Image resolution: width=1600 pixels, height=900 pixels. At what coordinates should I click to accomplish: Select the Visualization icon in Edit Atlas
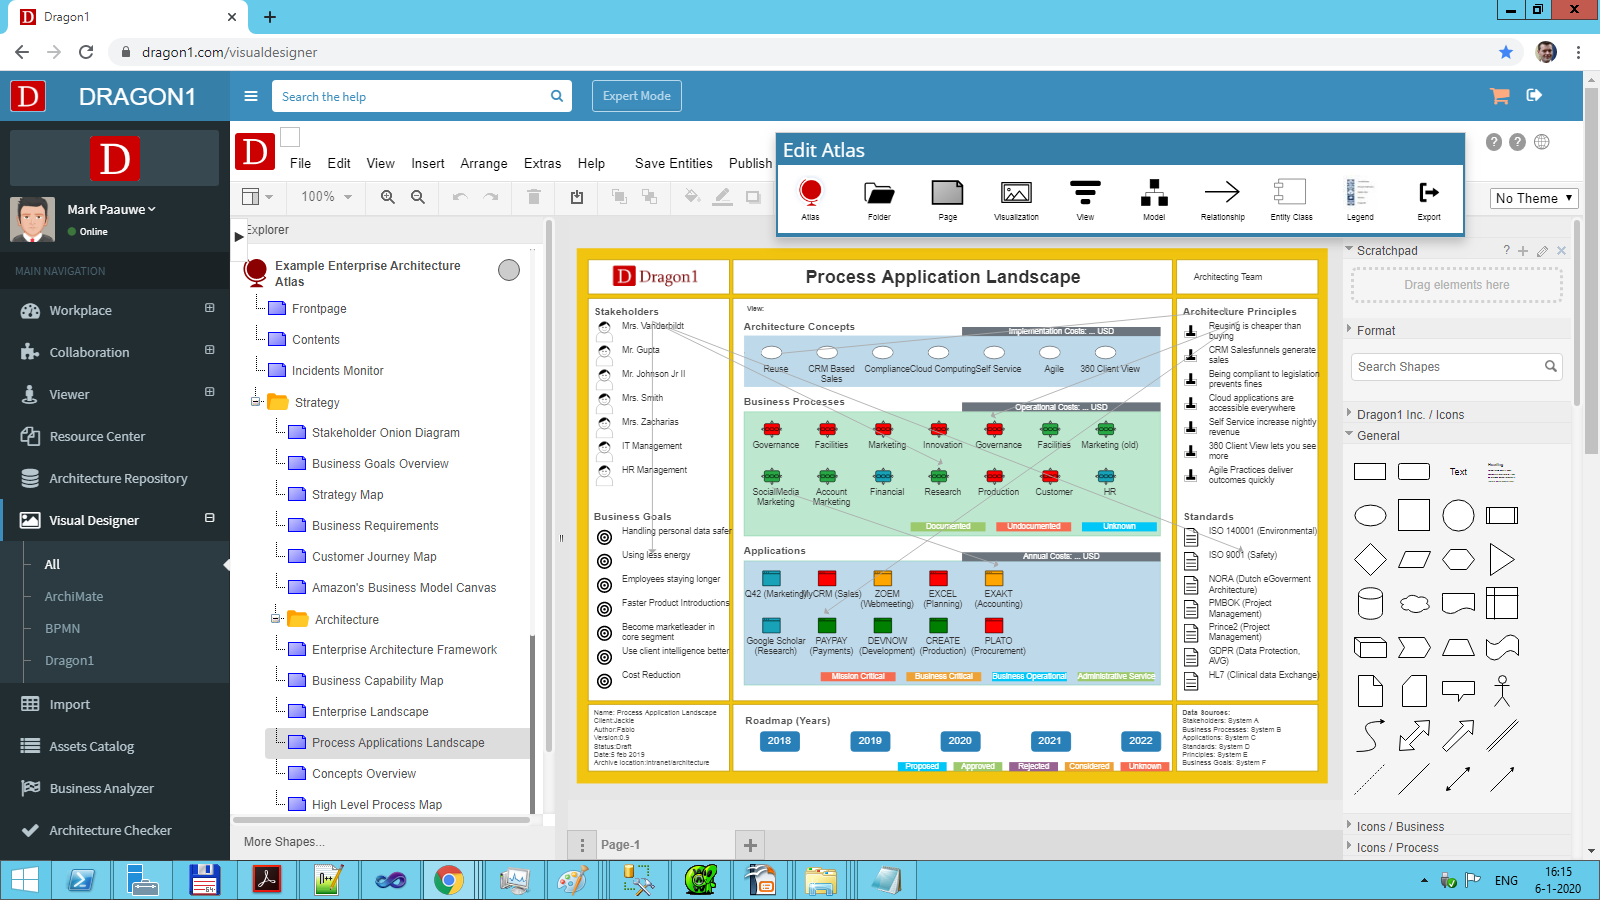[1016, 194]
